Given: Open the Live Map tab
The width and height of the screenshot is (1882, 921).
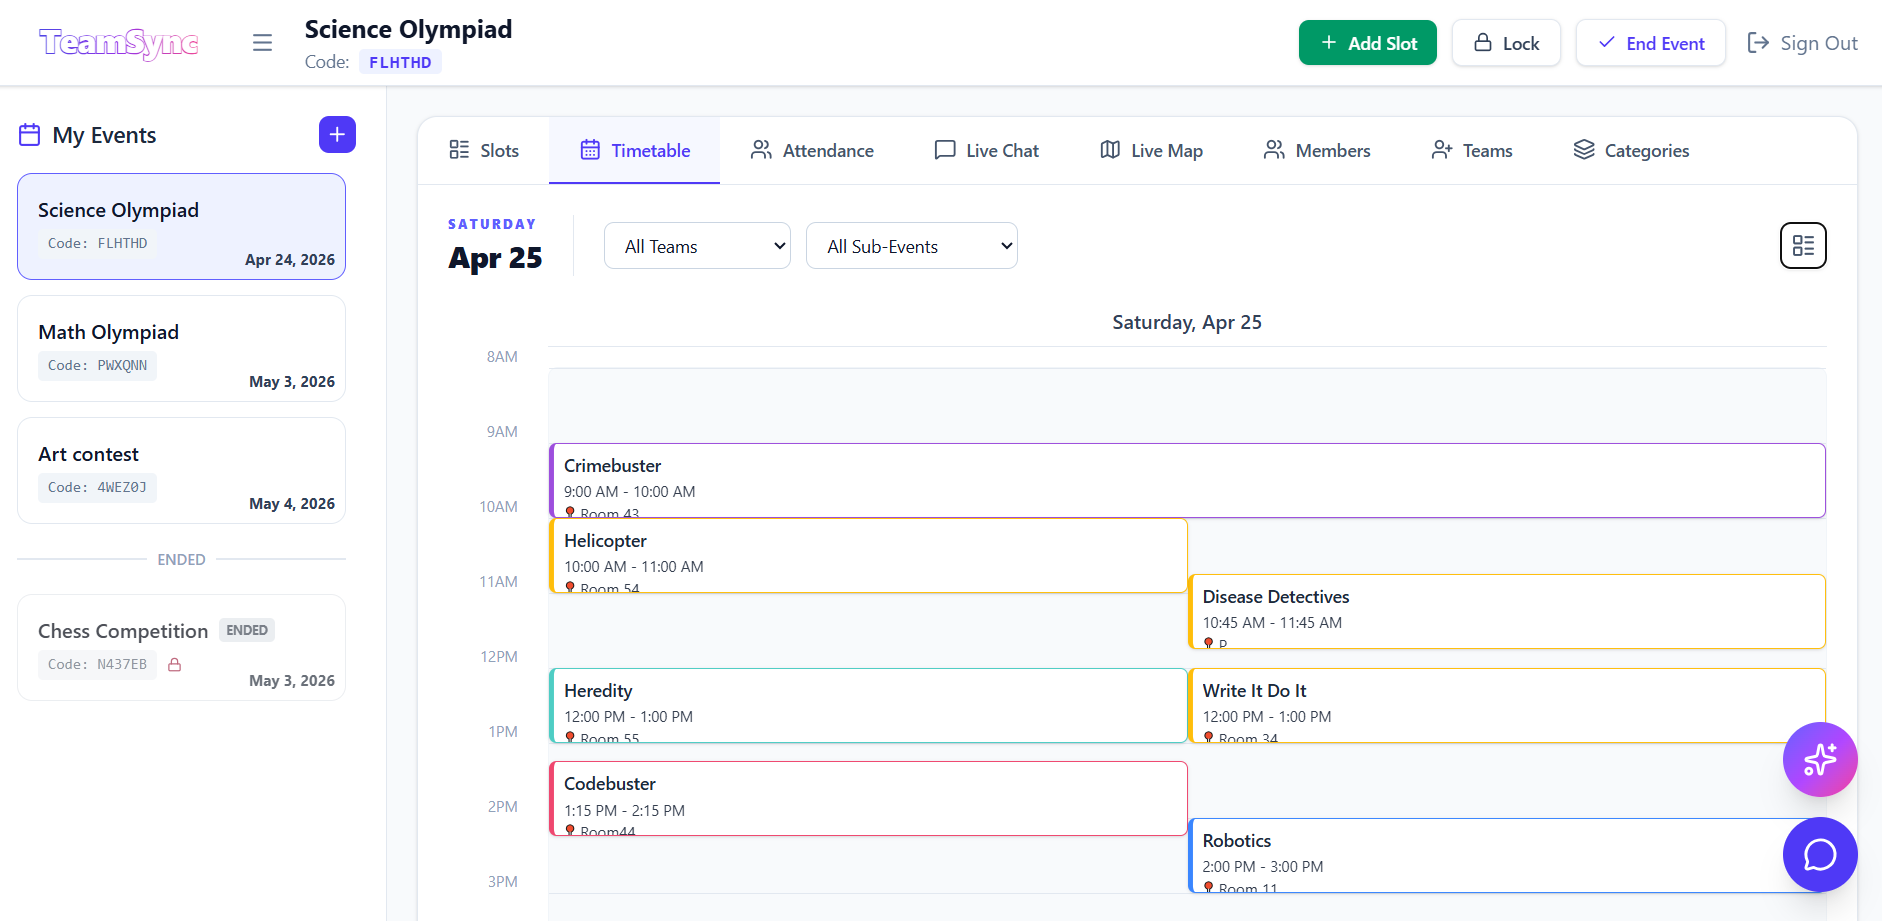Looking at the screenshot, I should (x=1151, y=151).
